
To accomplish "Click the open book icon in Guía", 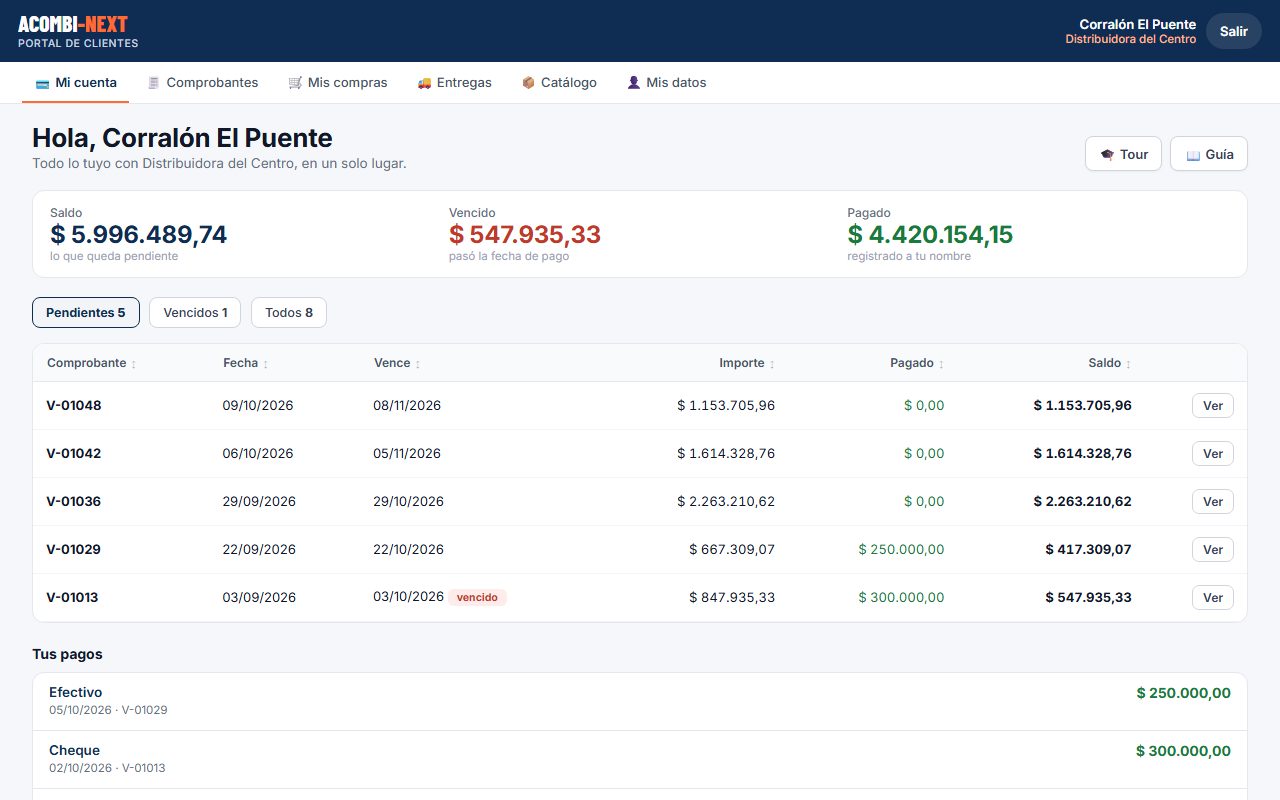I will click(x=1193, y=154).
